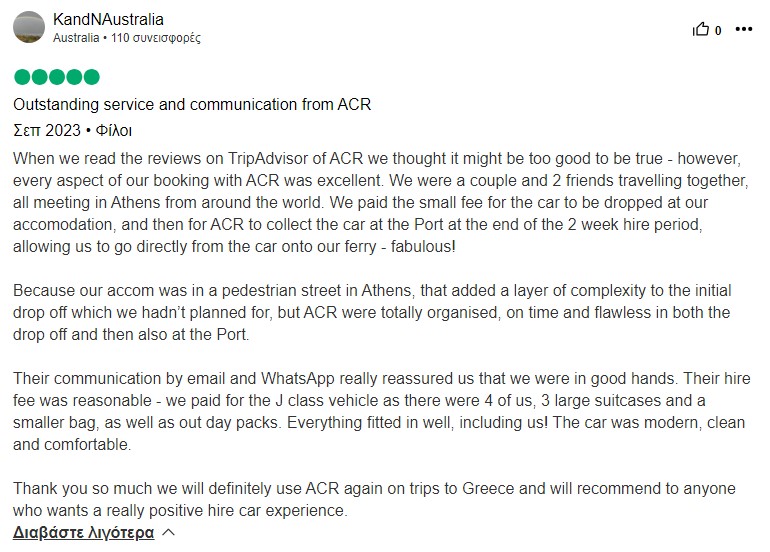Screen dimensions: 770x552
Task: Click the Σεπ 2023 review date
Action: [x=47, y=131]
